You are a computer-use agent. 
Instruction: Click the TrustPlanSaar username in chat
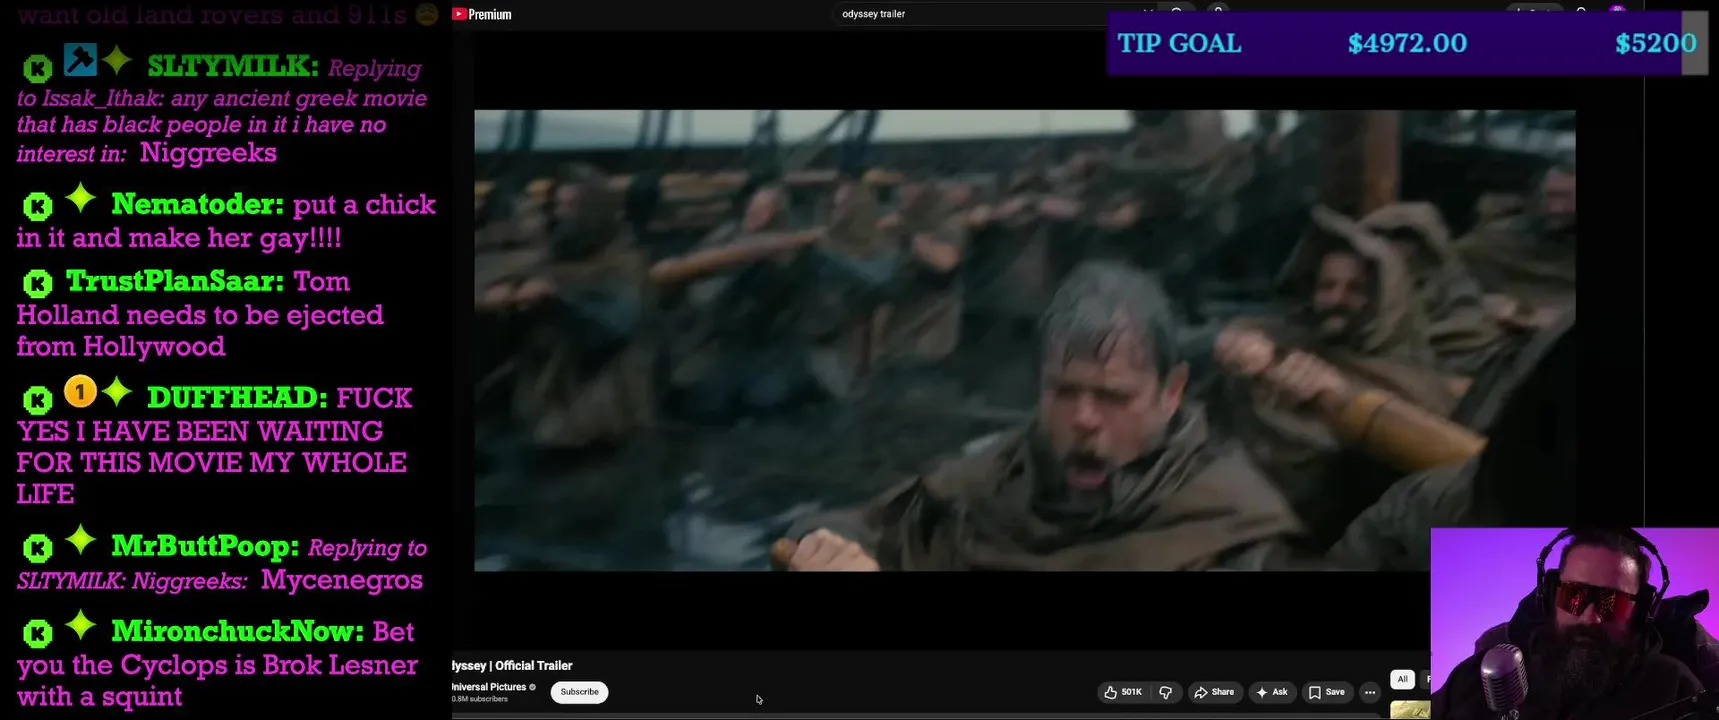(175, 281)
